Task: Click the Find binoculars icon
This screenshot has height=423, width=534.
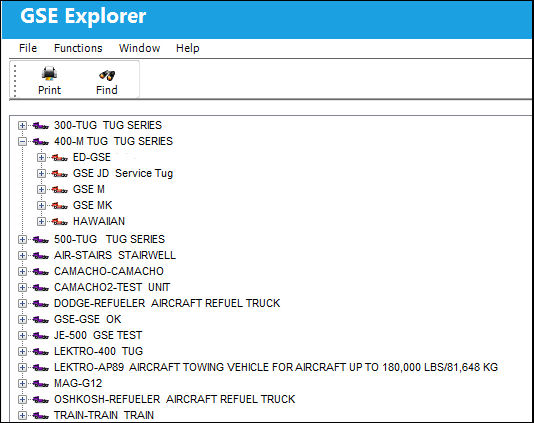Action: [107, 75]
